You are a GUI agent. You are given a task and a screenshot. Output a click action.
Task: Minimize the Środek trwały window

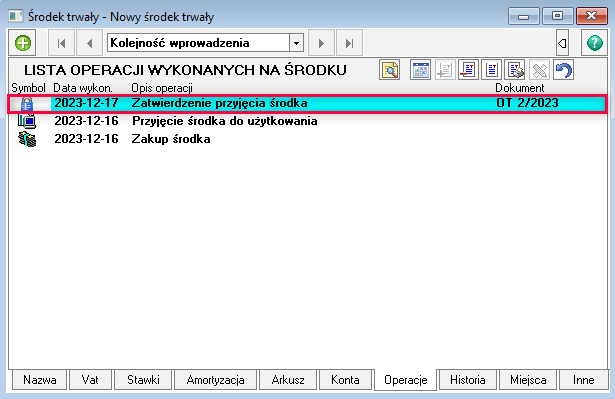coord(524,16)
